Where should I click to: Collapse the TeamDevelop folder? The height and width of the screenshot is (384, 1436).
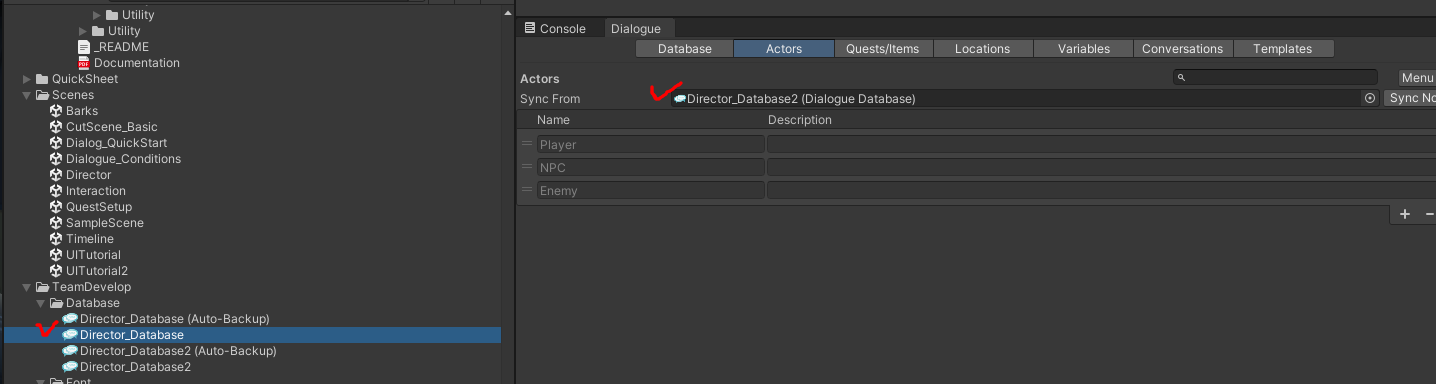[x=27, y=287]
